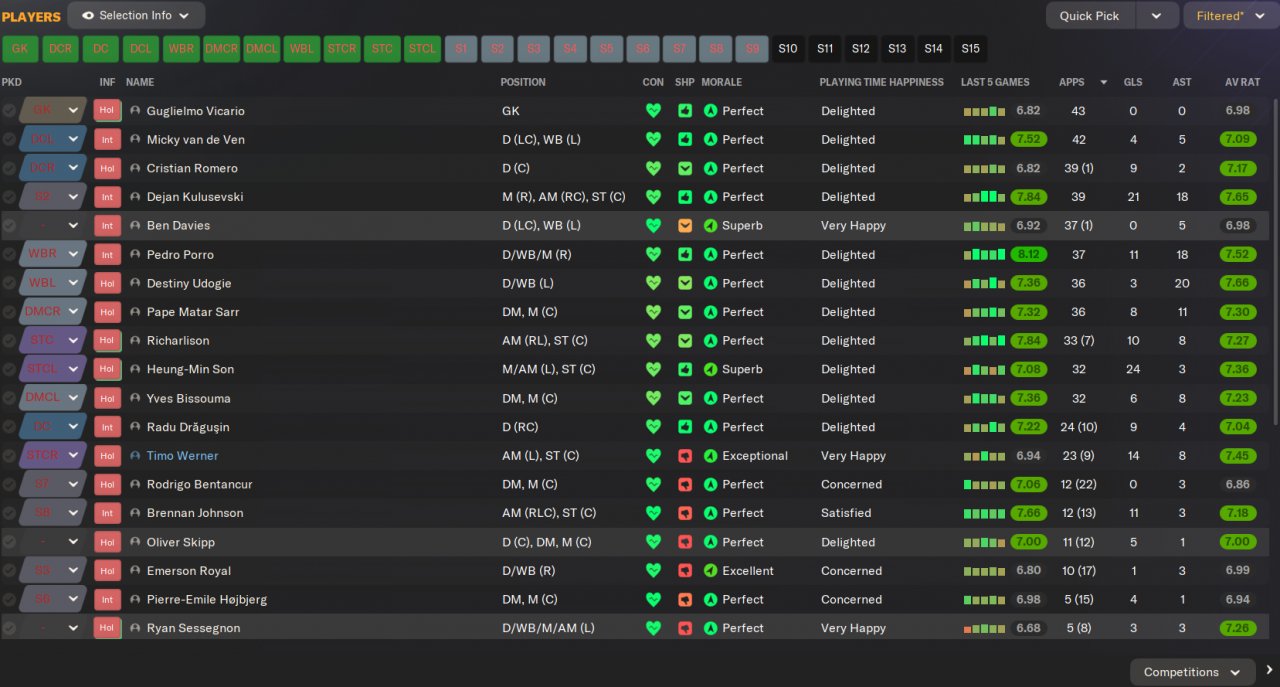This screenshot has width=1280, height=687.
Task: Toggle the picked checkmark for Ben Davies
Action: [9, 226]
